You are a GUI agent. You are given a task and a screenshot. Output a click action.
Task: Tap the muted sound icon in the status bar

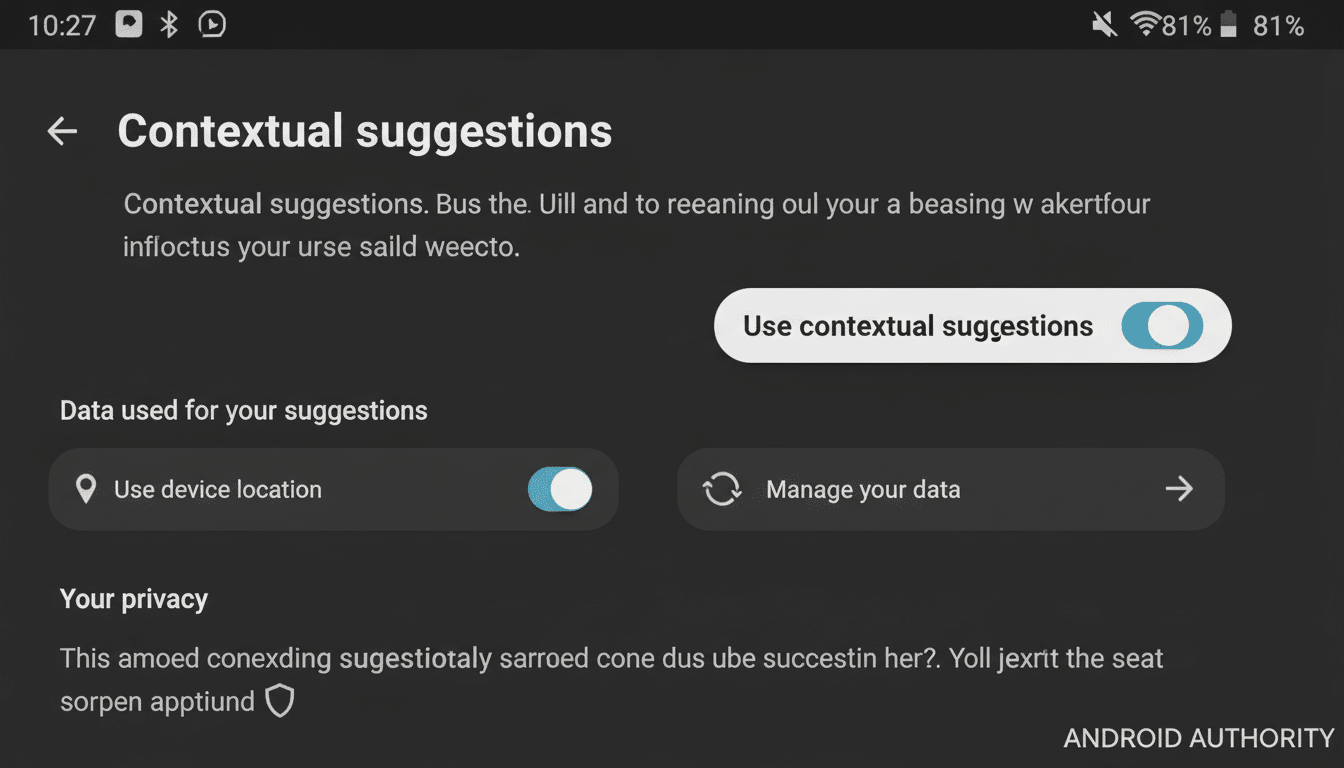pyautogui.click(x=1104, y=24)
